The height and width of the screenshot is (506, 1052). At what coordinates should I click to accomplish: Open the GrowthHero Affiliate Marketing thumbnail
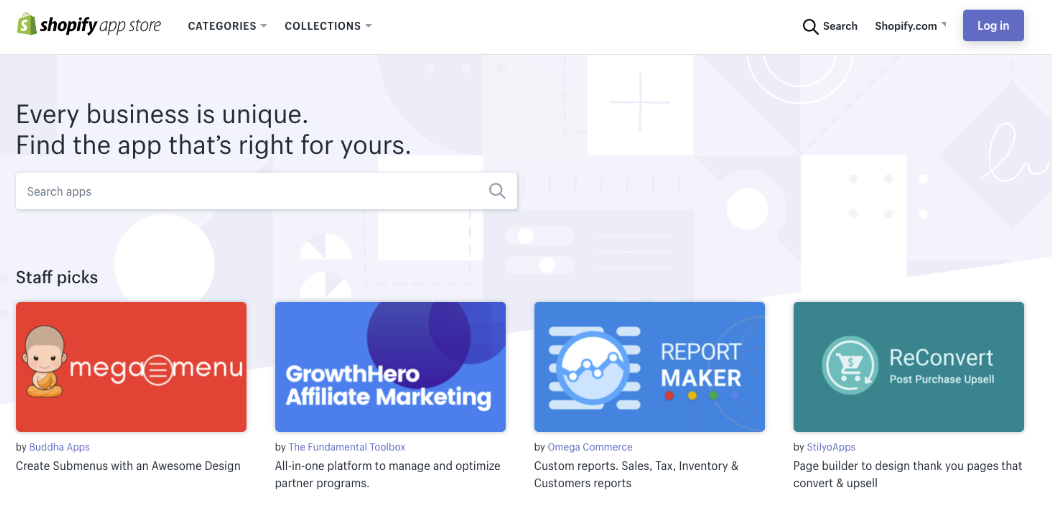pyautogui.click(x=390, y=366)
